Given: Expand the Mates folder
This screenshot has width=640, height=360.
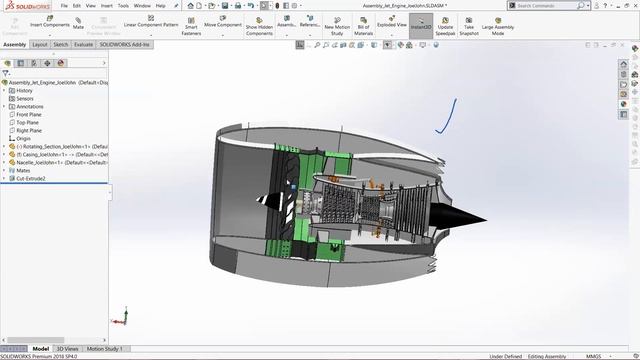Looking at the screenshot, I should 4,170.
